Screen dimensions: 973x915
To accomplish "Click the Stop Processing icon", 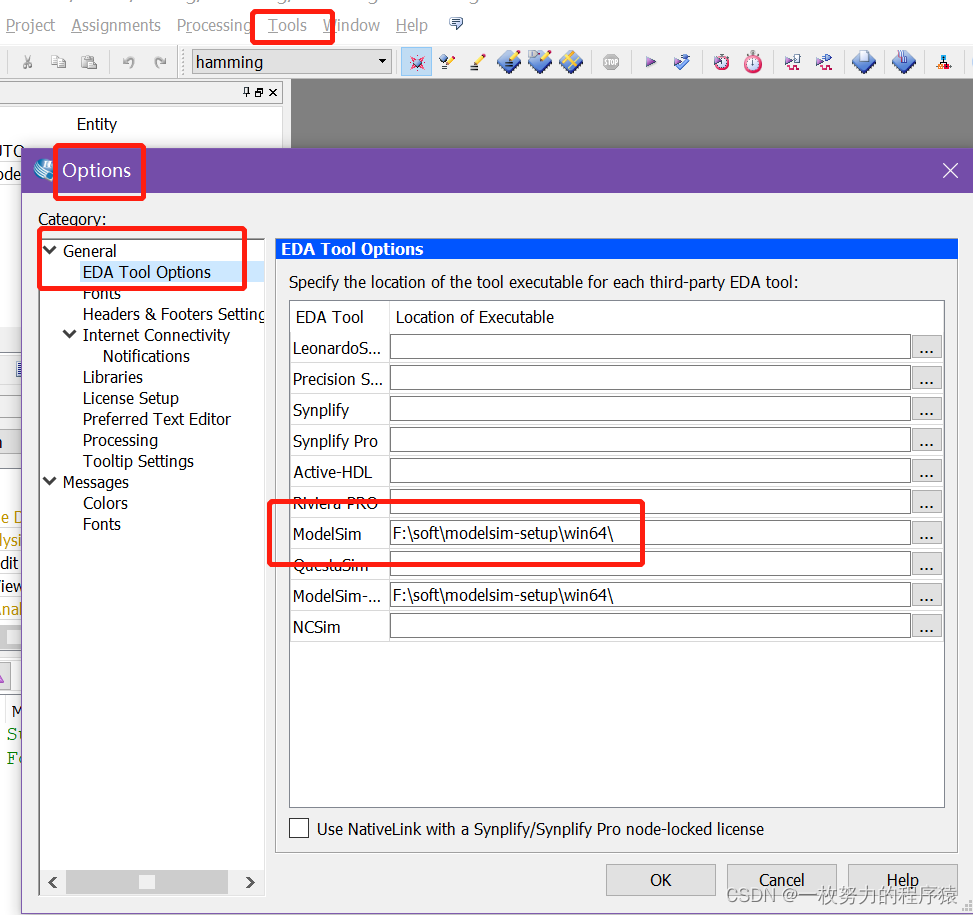I will pyautogui.click(x=611, y=62).
